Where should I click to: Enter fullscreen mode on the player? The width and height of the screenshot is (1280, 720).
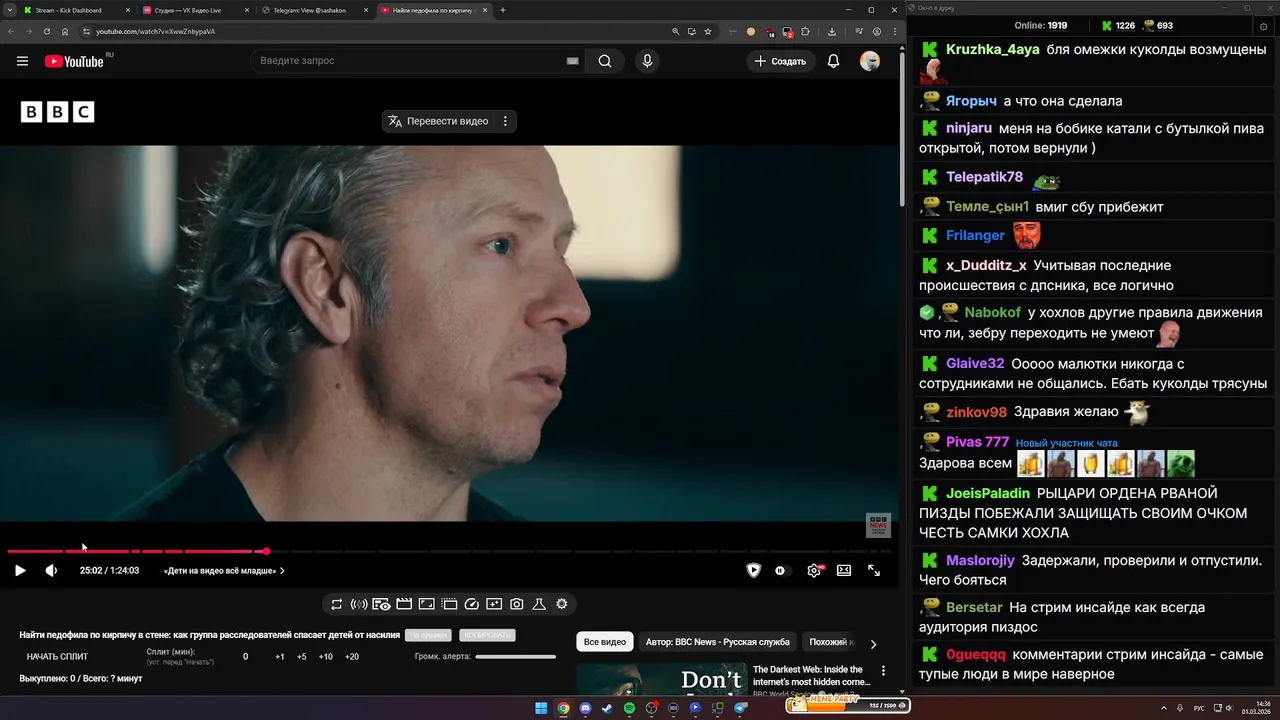pyautogui.click(x=874, y=570)
